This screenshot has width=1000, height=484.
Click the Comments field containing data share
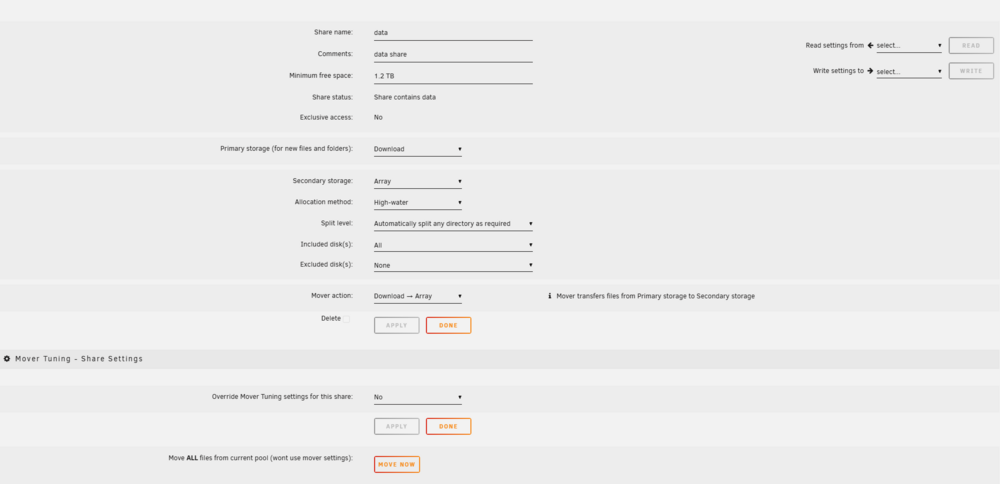point(453,54)
